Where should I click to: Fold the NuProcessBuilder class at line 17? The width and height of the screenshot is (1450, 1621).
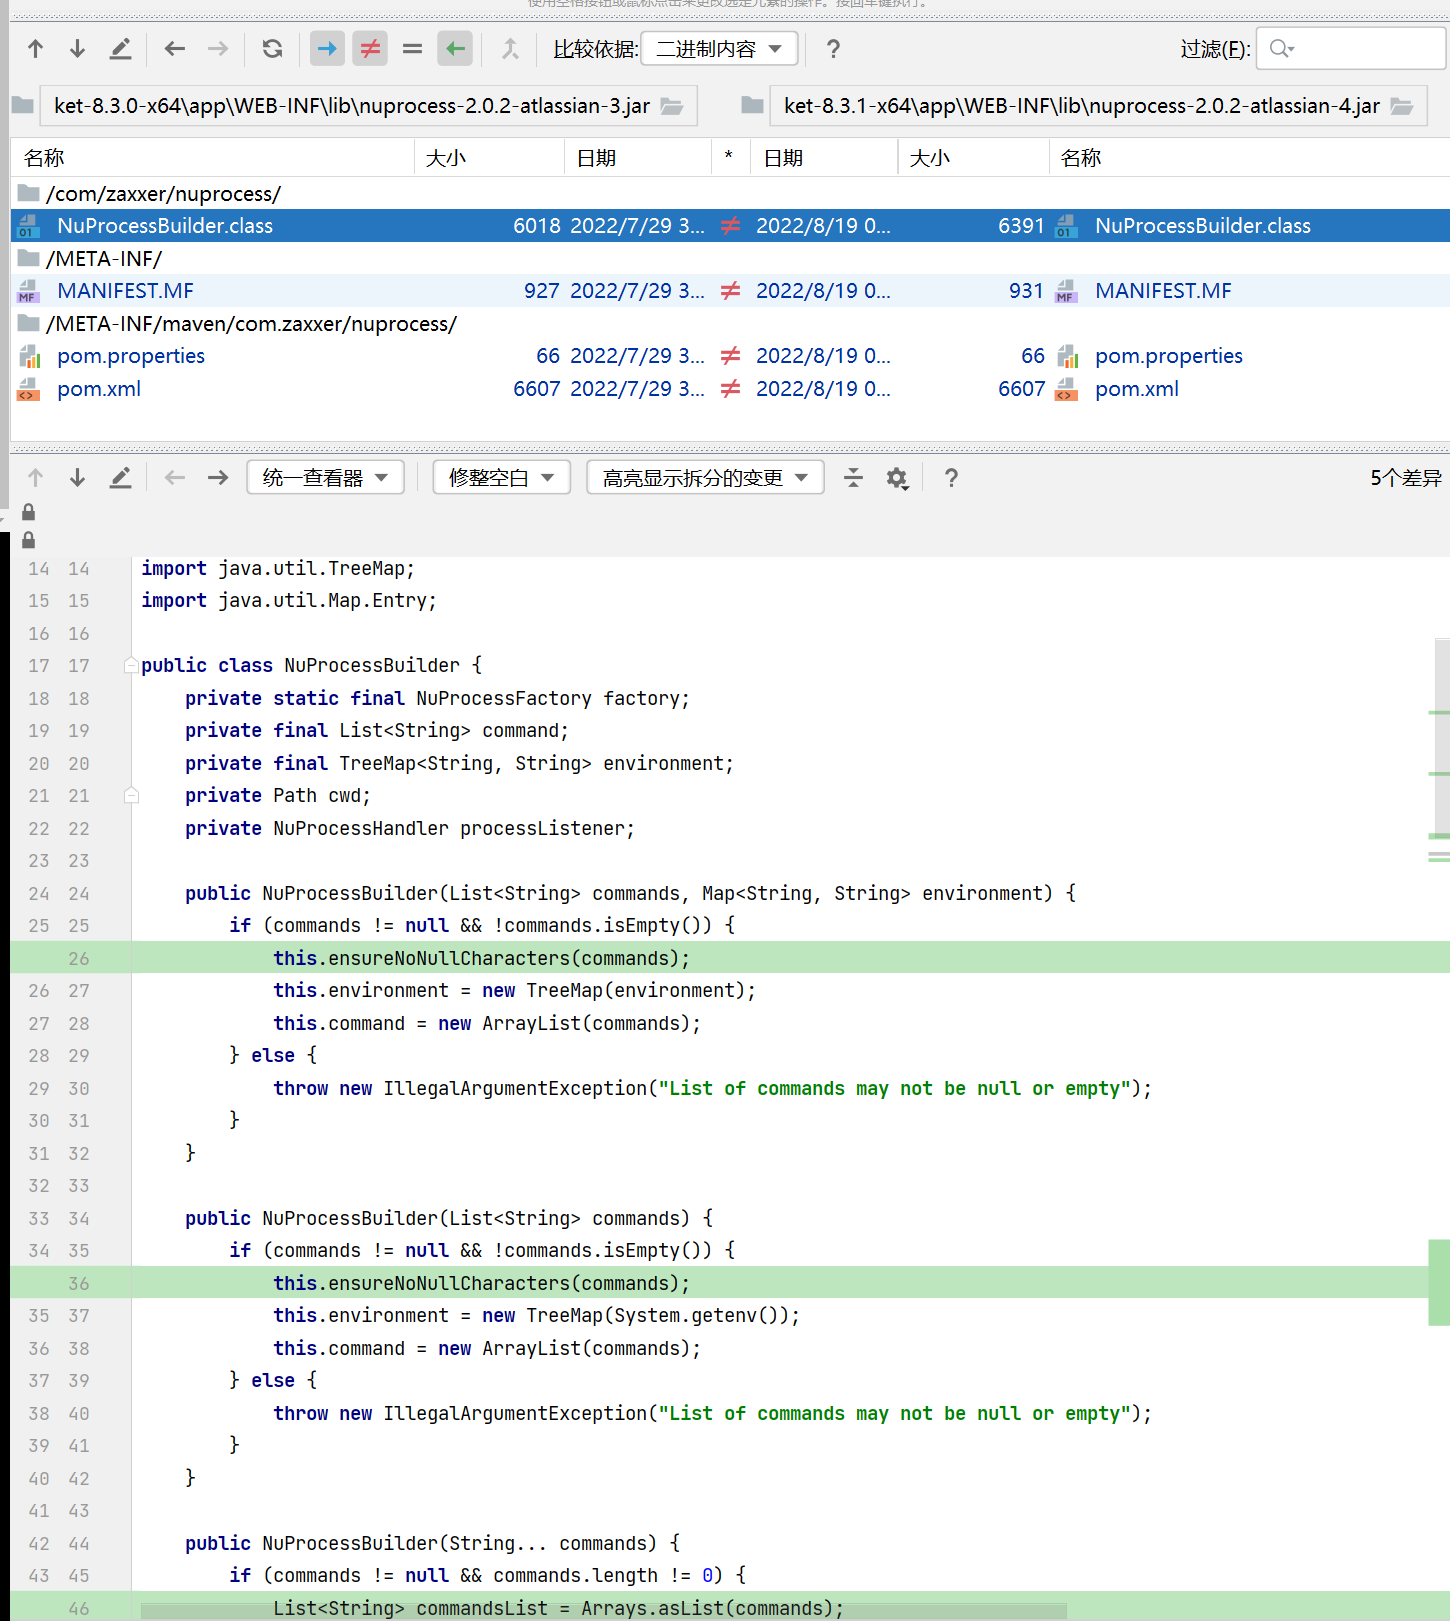(131, 666)
